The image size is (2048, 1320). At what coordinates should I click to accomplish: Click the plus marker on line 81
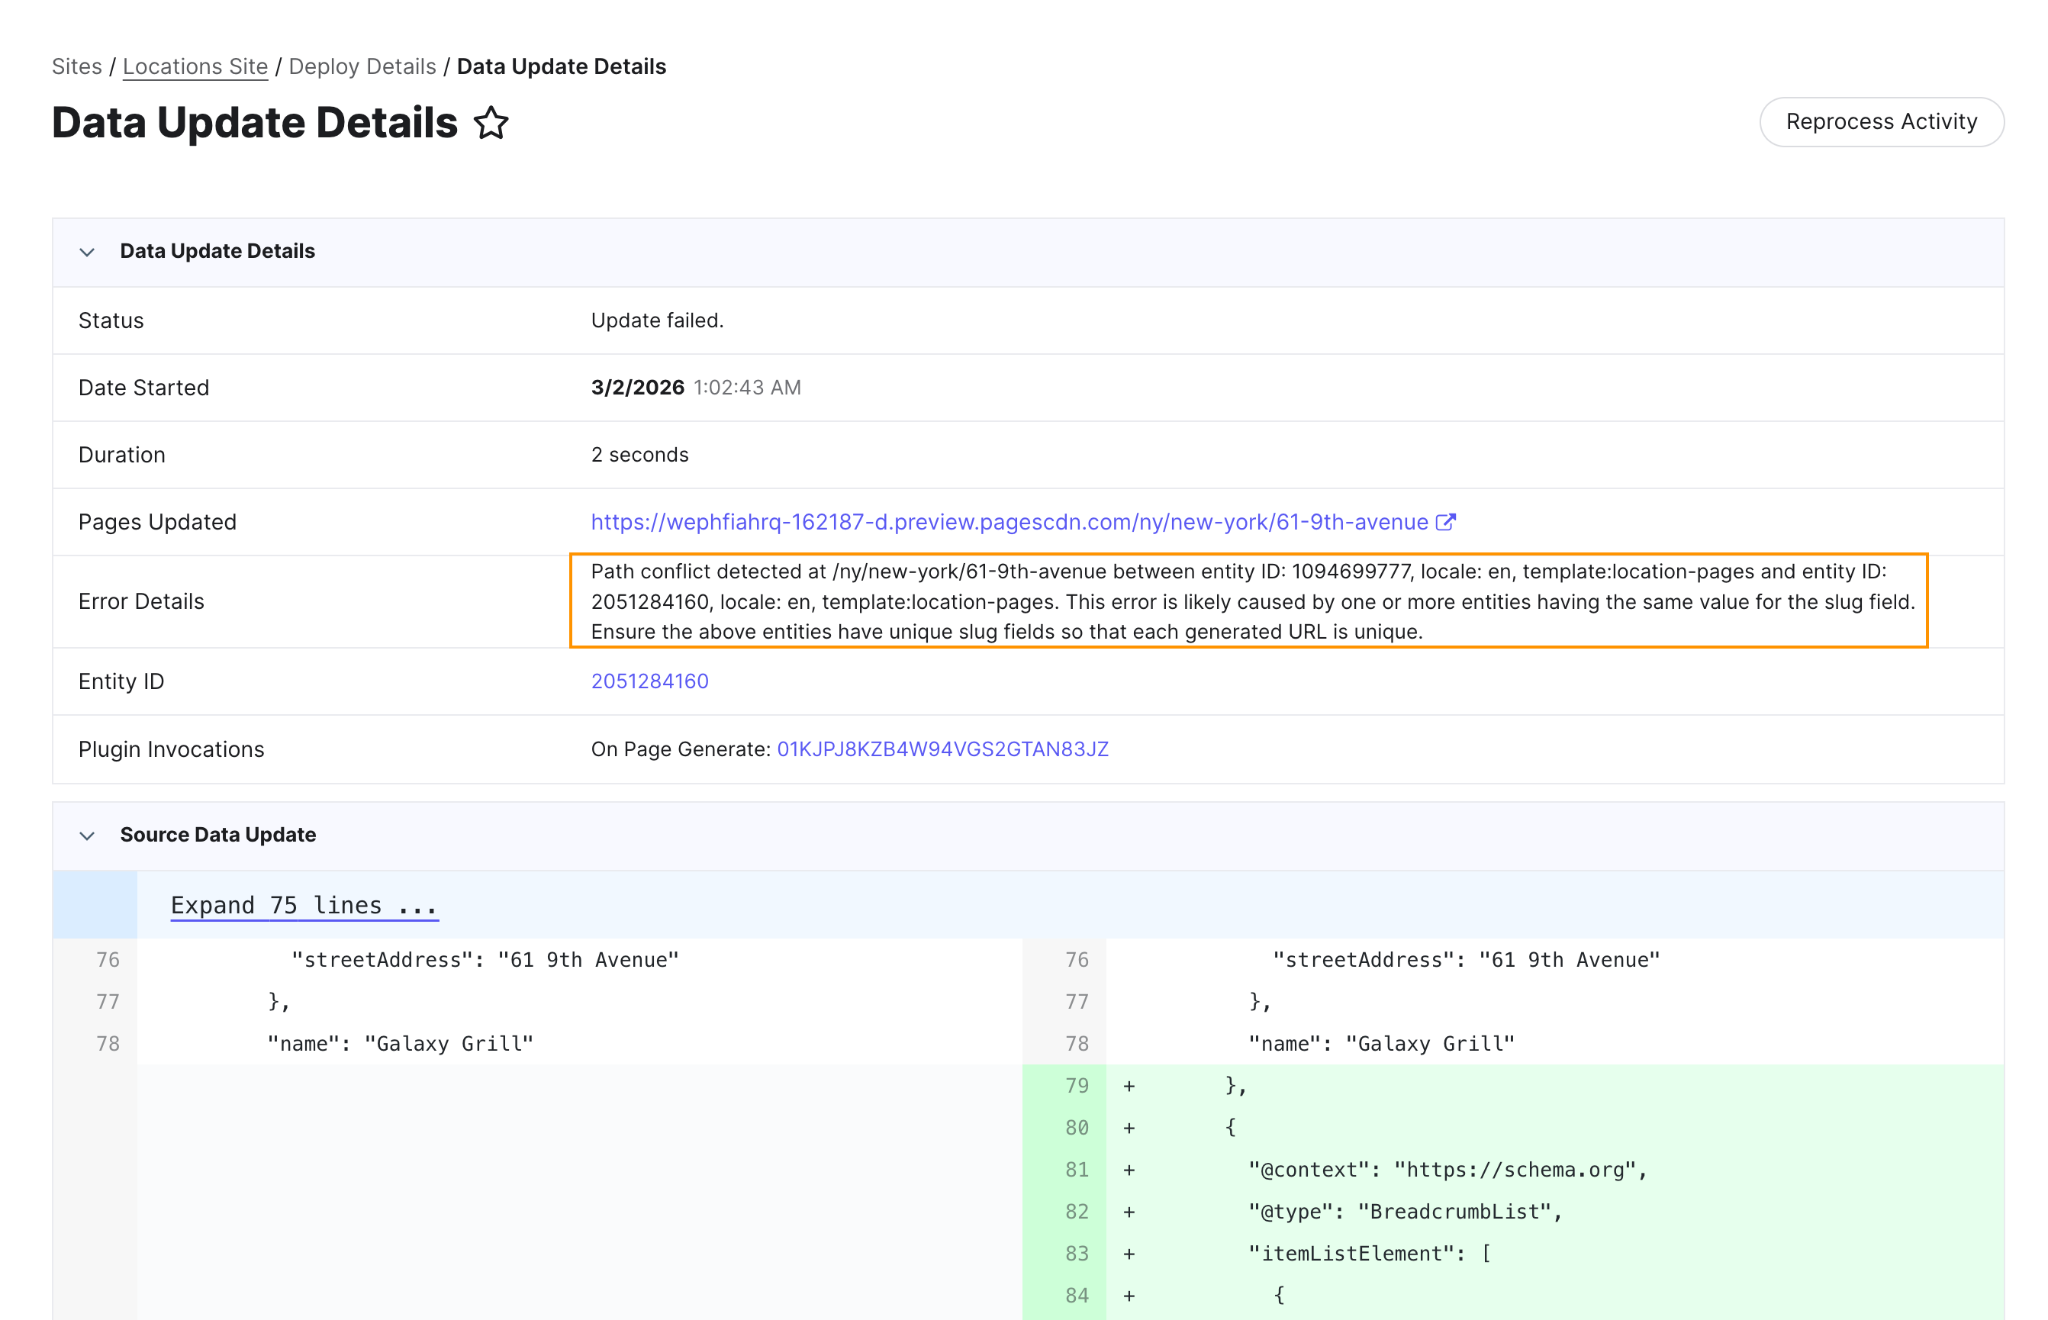tap(1129, 1170)
